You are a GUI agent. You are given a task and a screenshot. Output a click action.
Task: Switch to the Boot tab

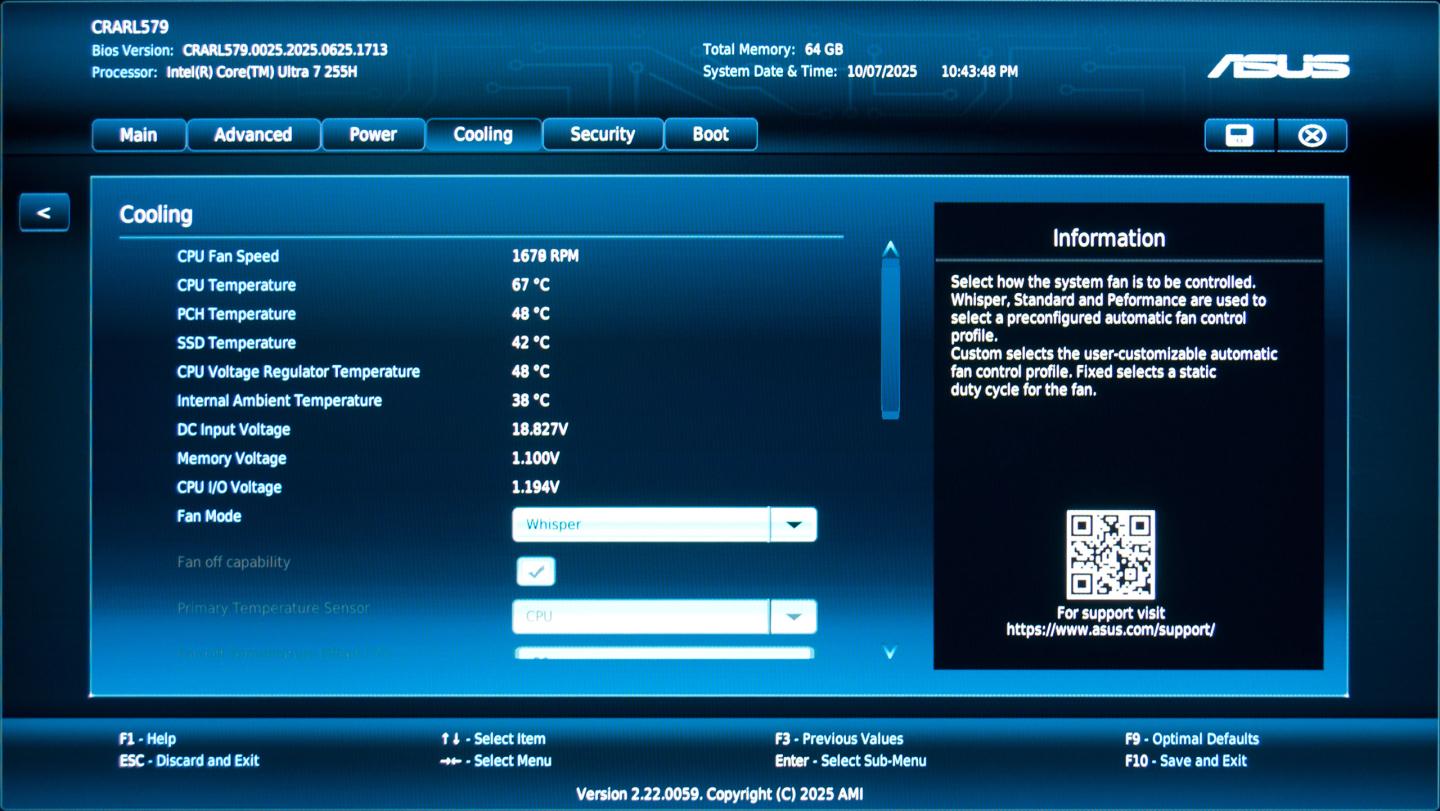[711, 135]
